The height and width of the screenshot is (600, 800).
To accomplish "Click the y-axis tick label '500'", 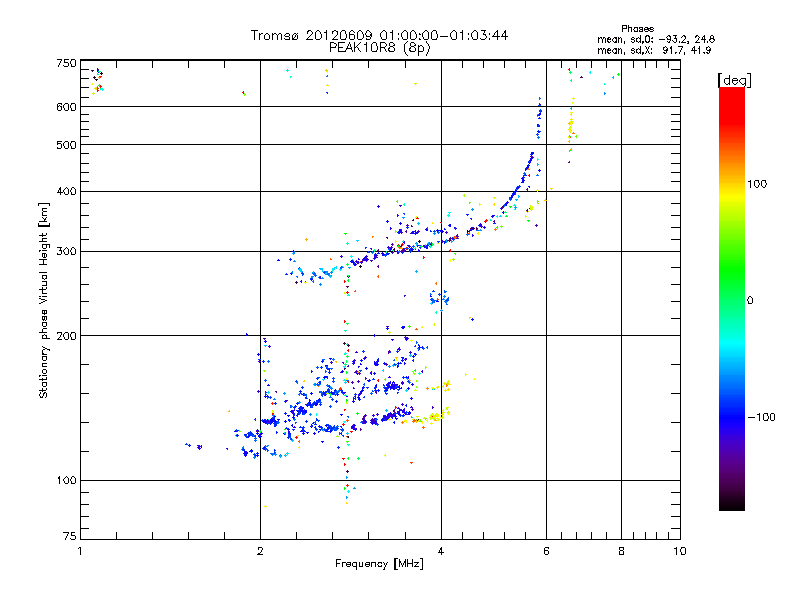I will click(x=66, y=145).
